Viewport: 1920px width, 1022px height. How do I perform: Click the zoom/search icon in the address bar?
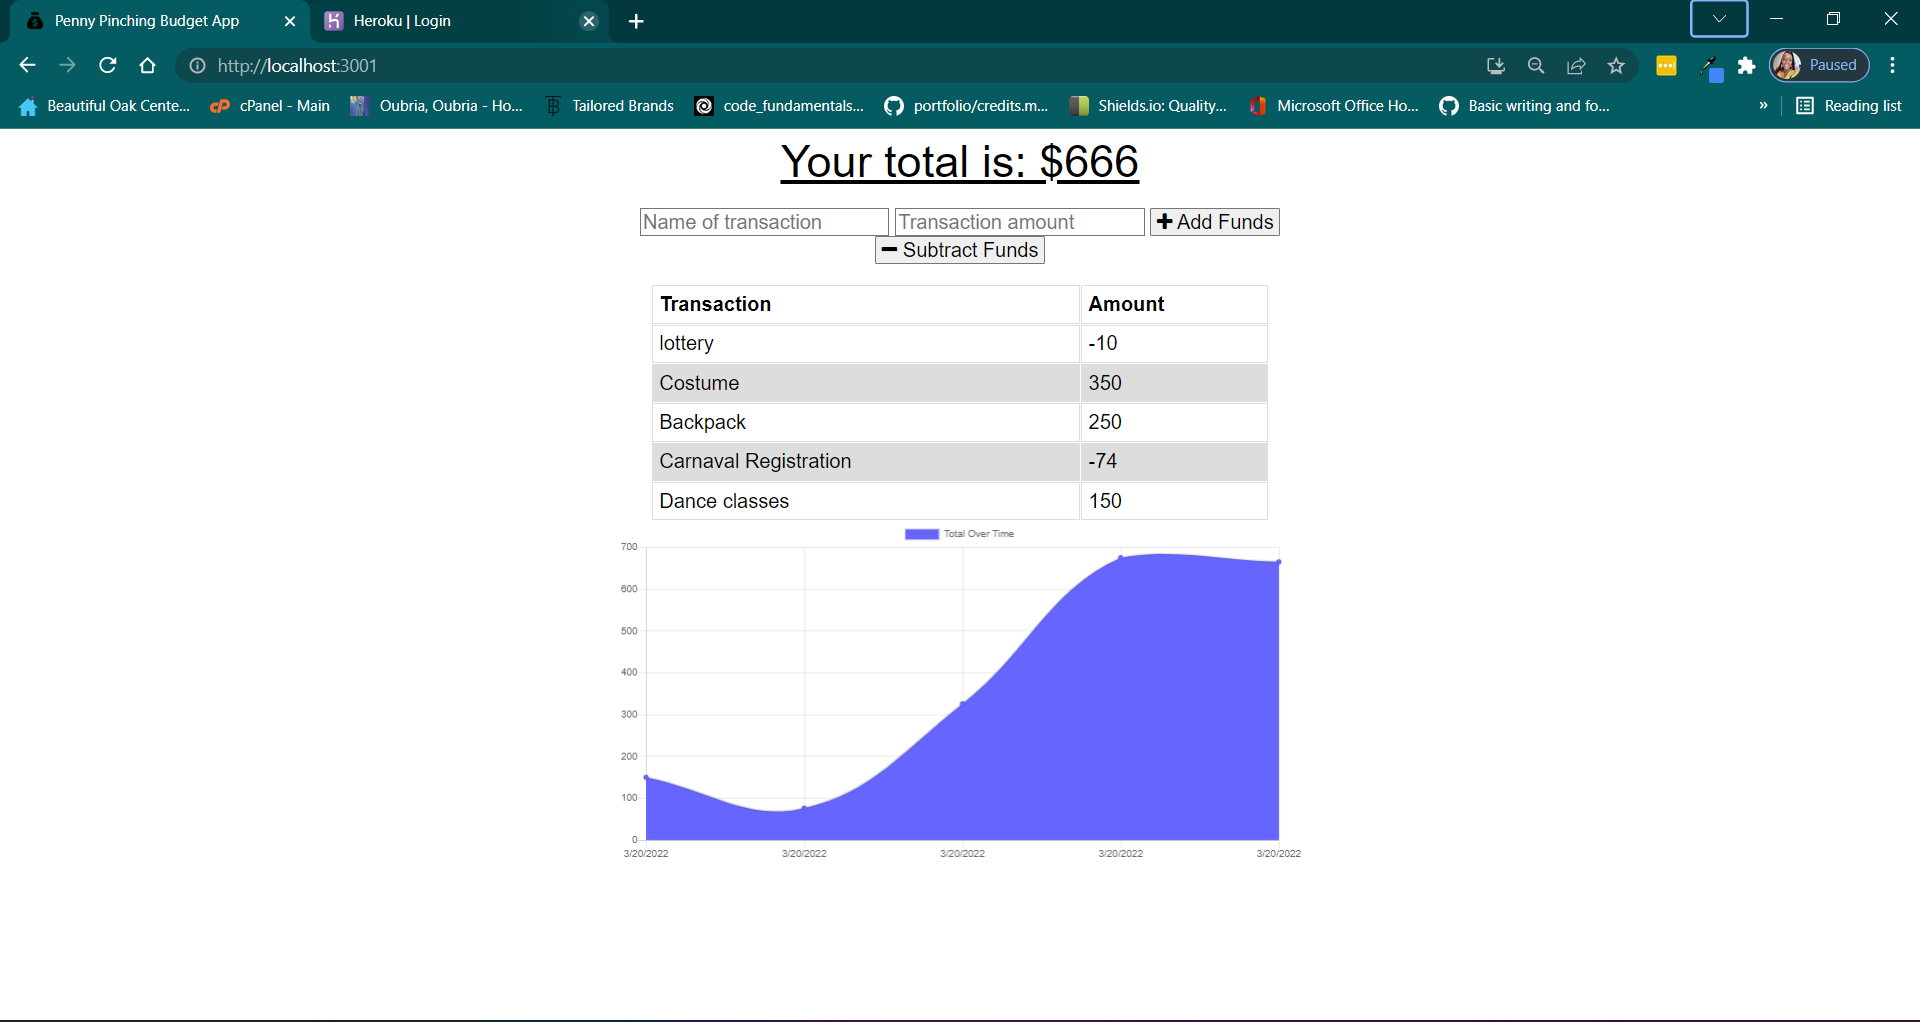click(1536, 65)
